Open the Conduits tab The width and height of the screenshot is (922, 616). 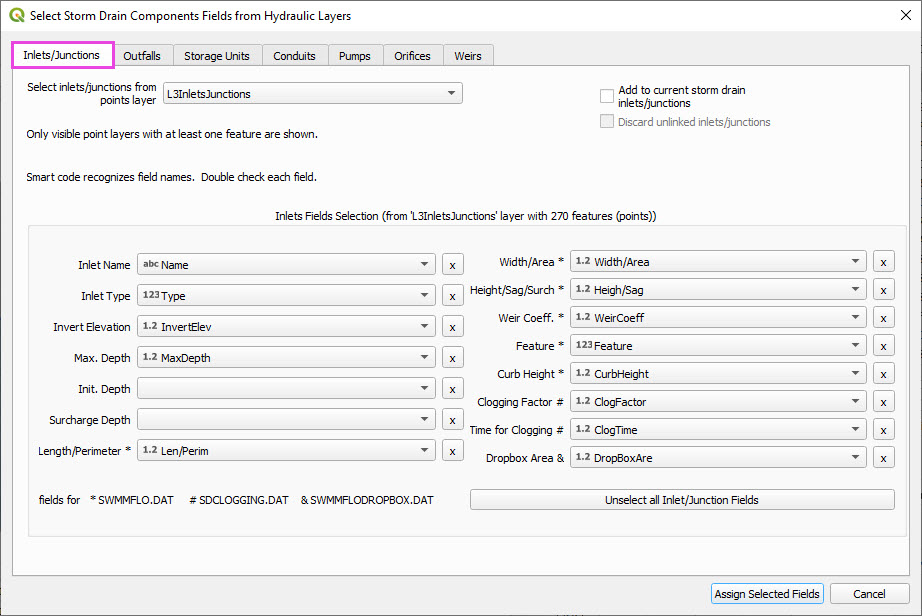pyautogui.click(x=295, y=56)
